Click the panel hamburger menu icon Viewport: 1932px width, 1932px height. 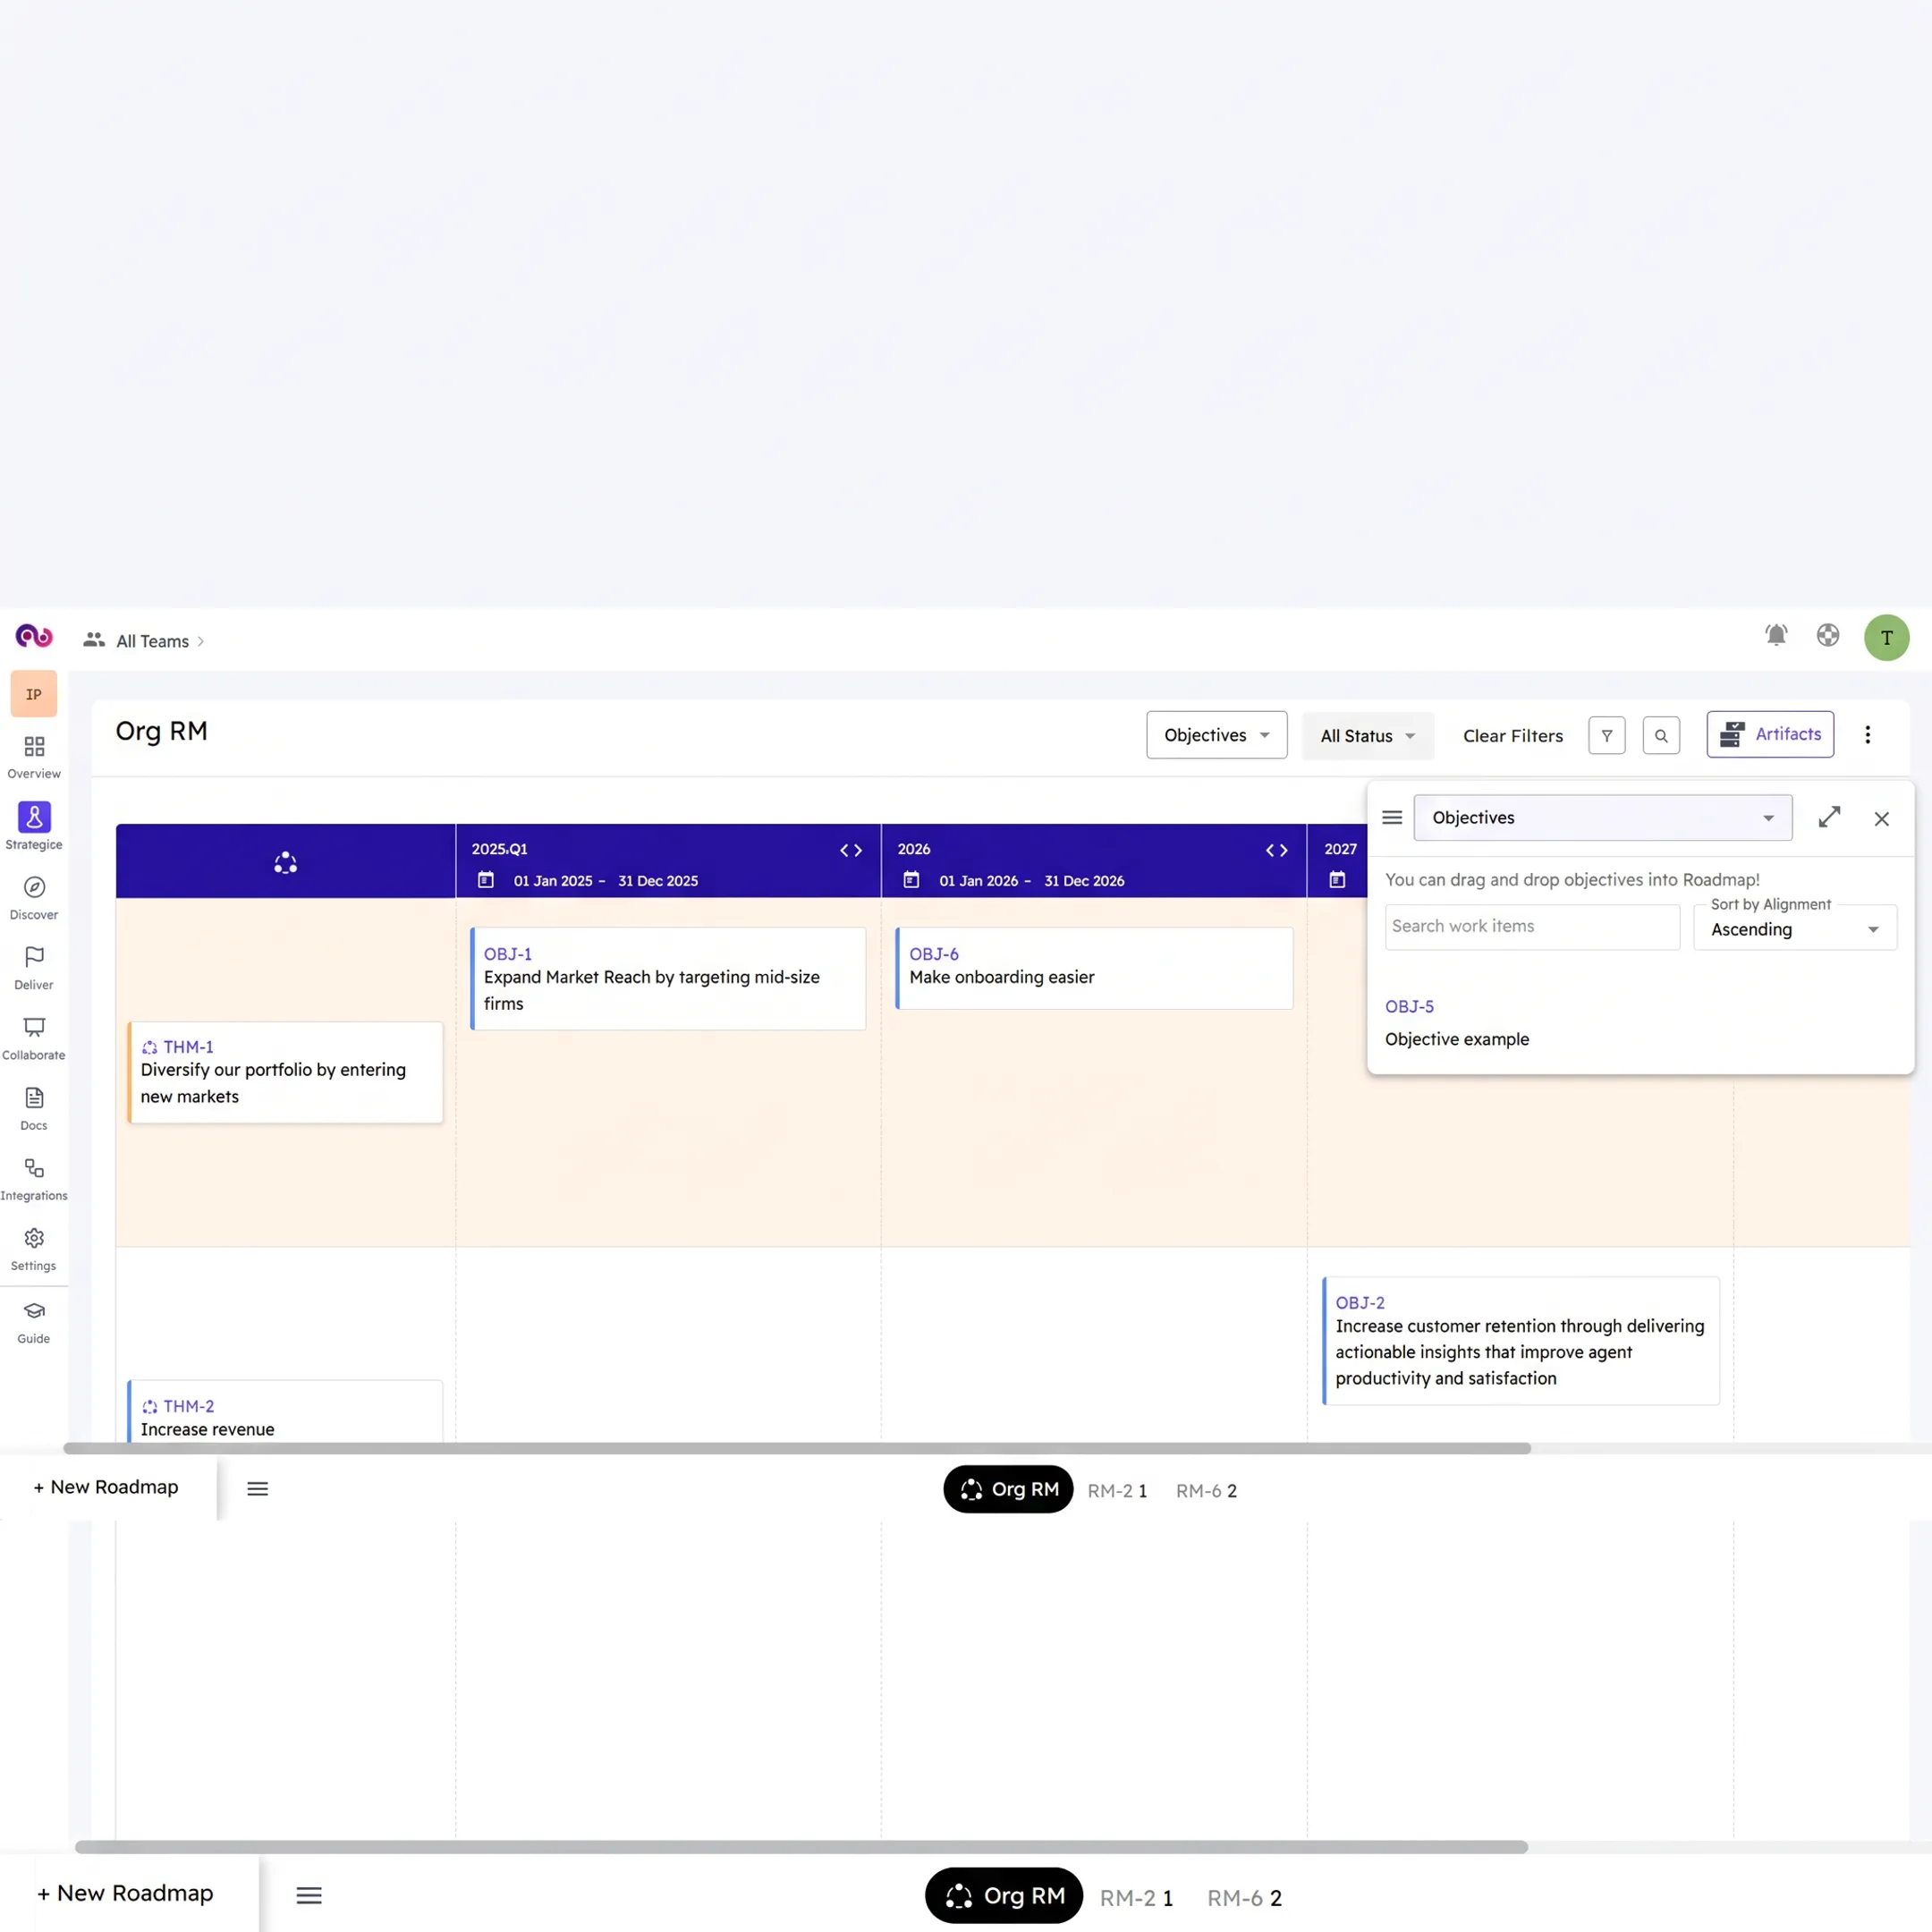pos(1391,817)
